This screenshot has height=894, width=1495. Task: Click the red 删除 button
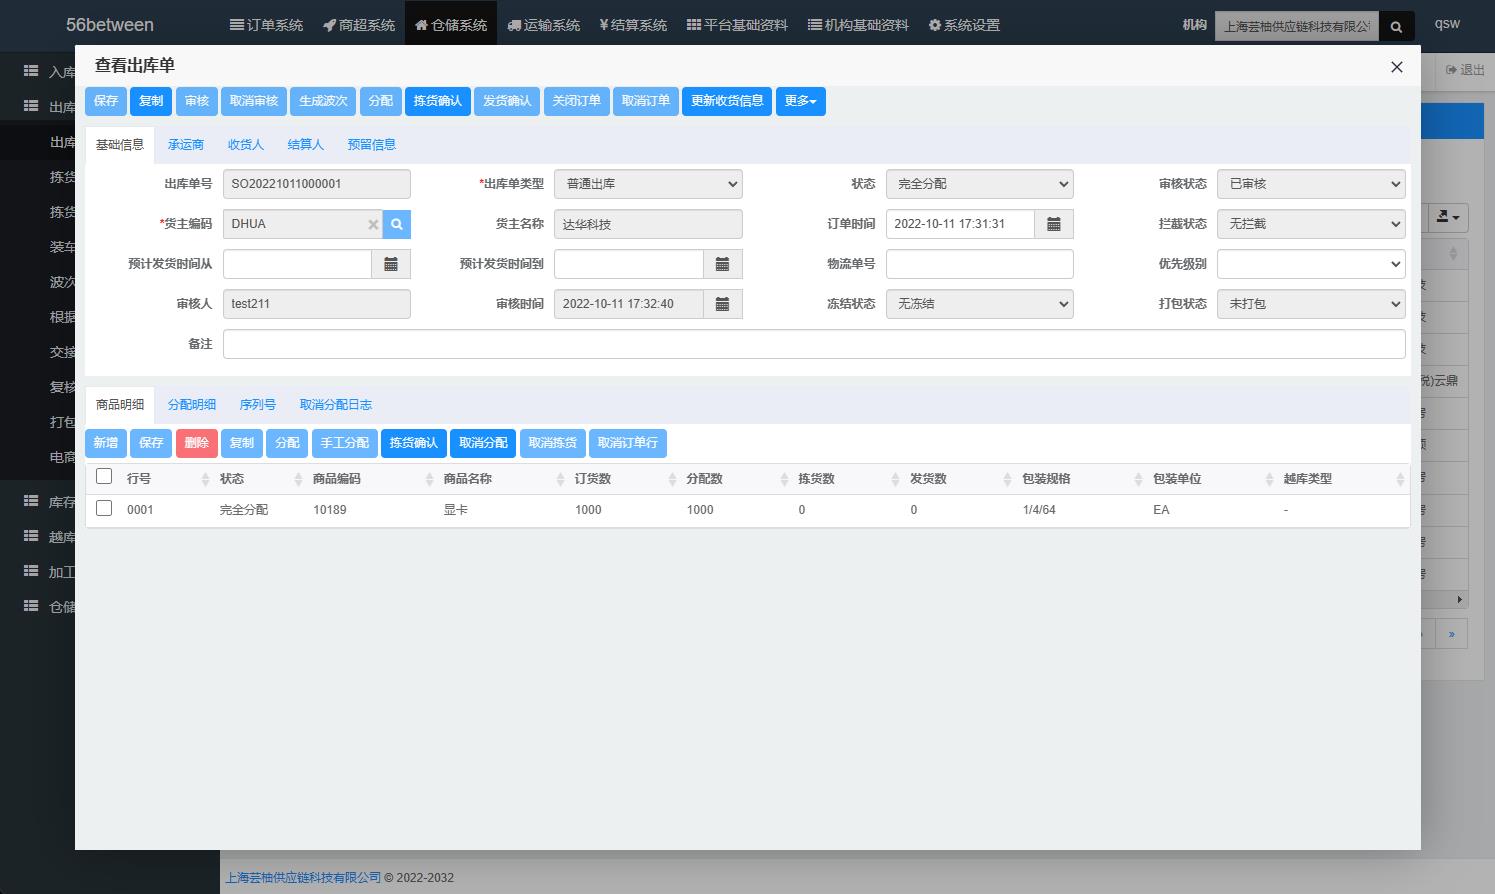[x=197, y=443]
